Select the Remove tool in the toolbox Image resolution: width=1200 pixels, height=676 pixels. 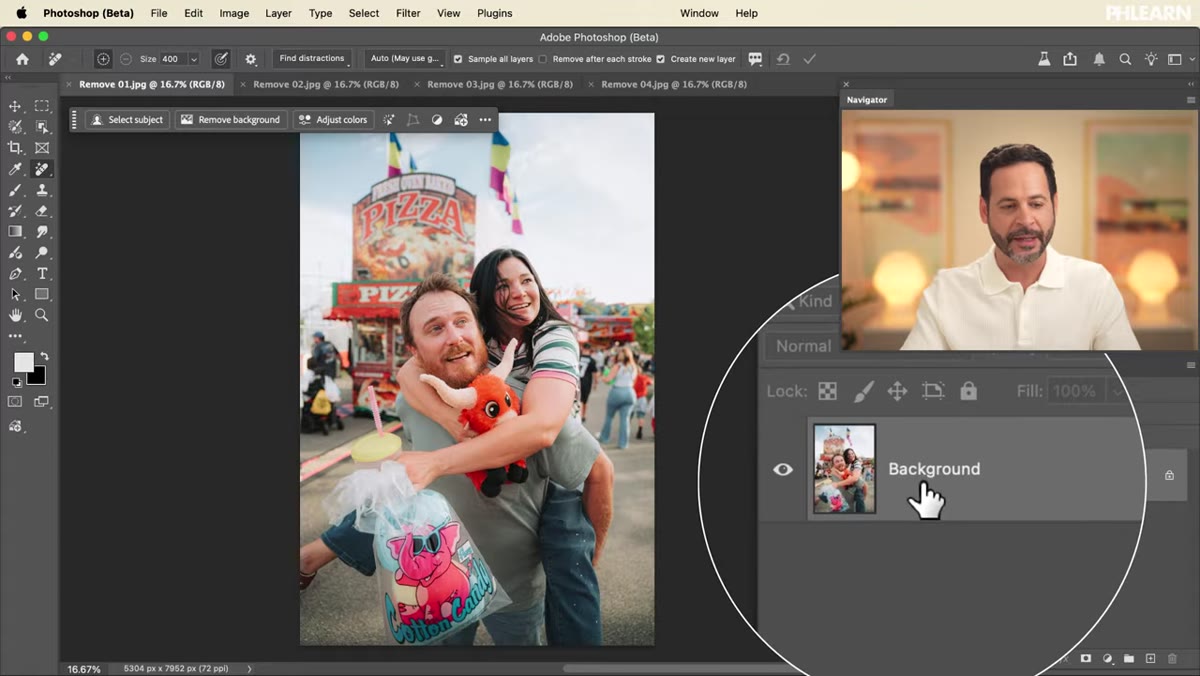point(42,169)
